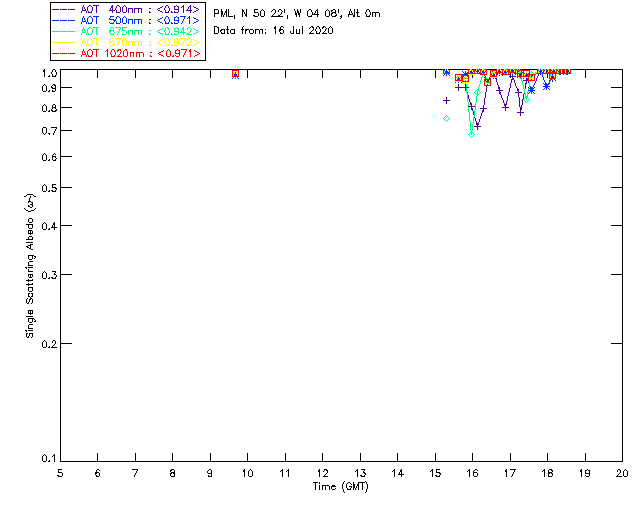Image resolution: width=640 pixels, height=512 pixels.
Task: Click the Time (GMT) axis label
Action: point(341,486)
